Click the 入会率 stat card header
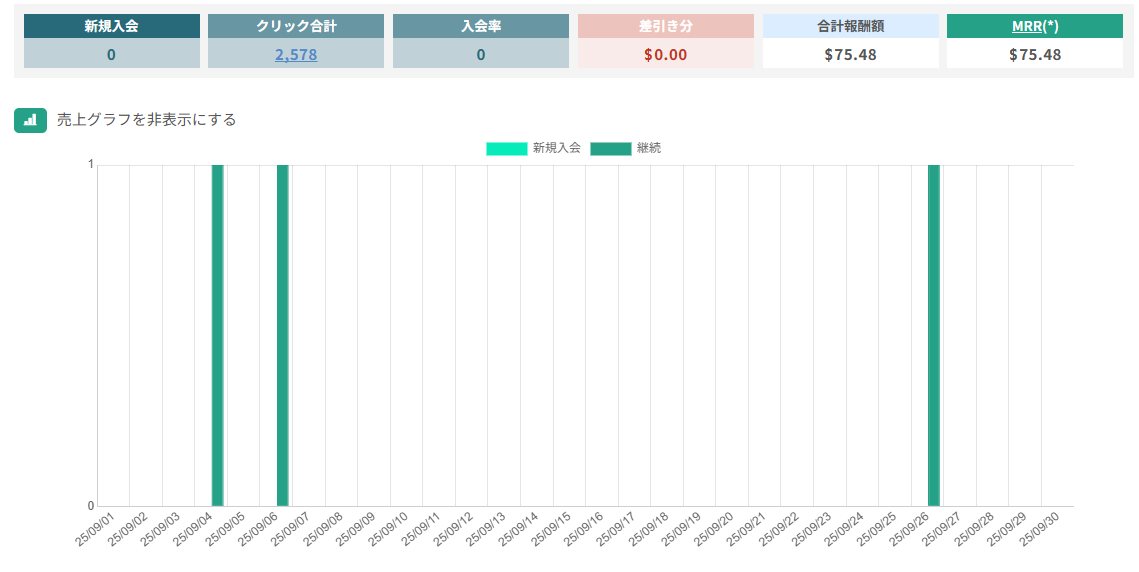The width and height of the screenshot is (1139, 572). tap(481, 26)
